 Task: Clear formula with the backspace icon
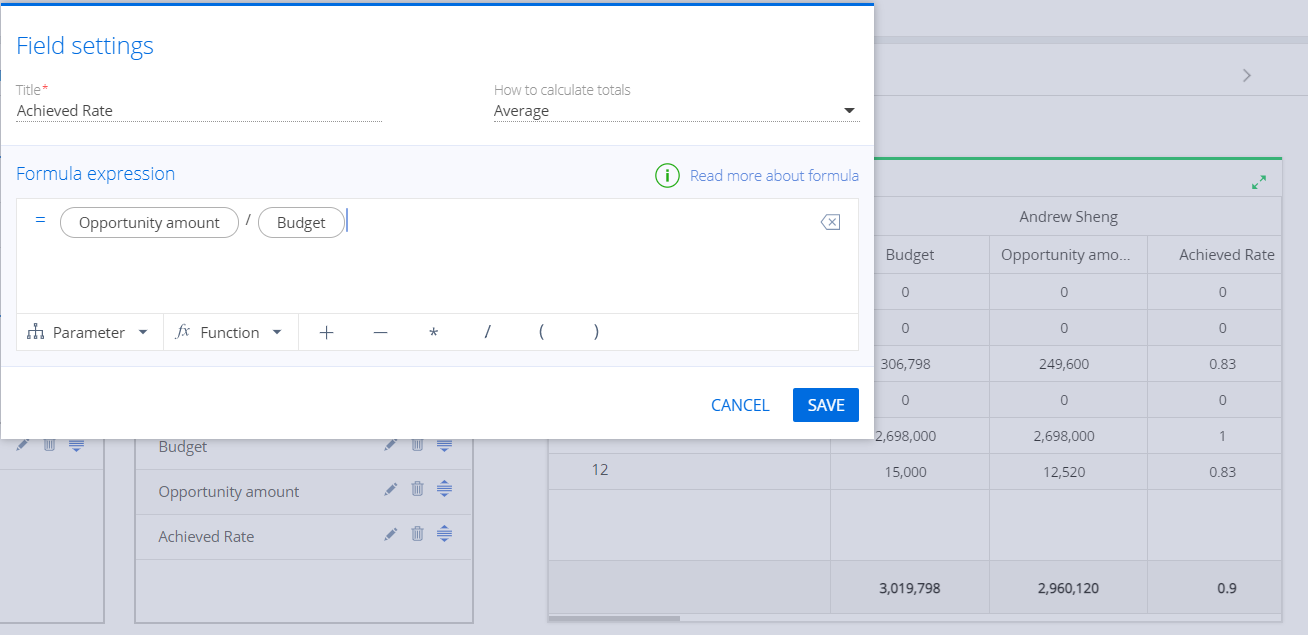(x=830, y=222)
